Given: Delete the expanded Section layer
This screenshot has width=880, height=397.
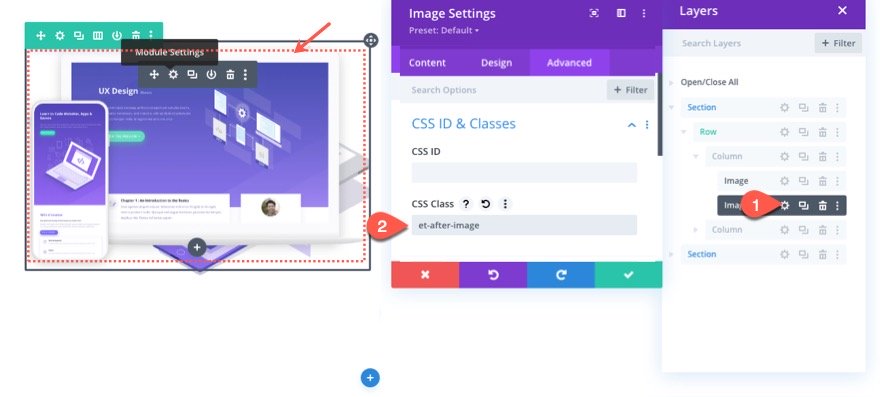Looking at the screenshot, I should pos(822,107).
